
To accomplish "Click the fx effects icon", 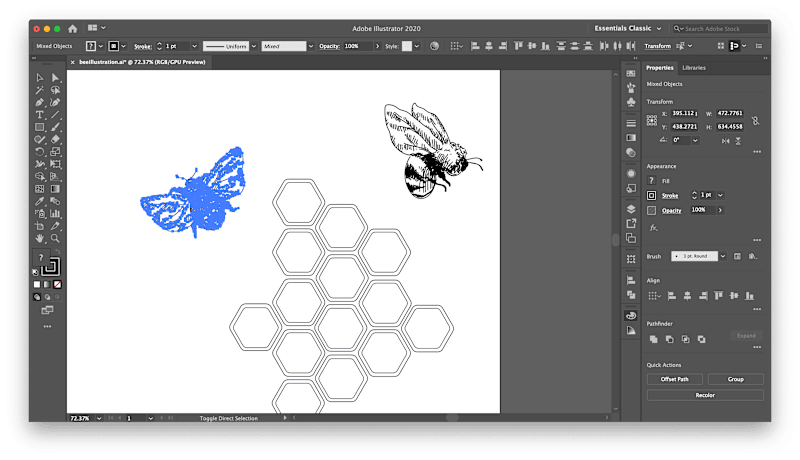I will click(x=654, y=228).
